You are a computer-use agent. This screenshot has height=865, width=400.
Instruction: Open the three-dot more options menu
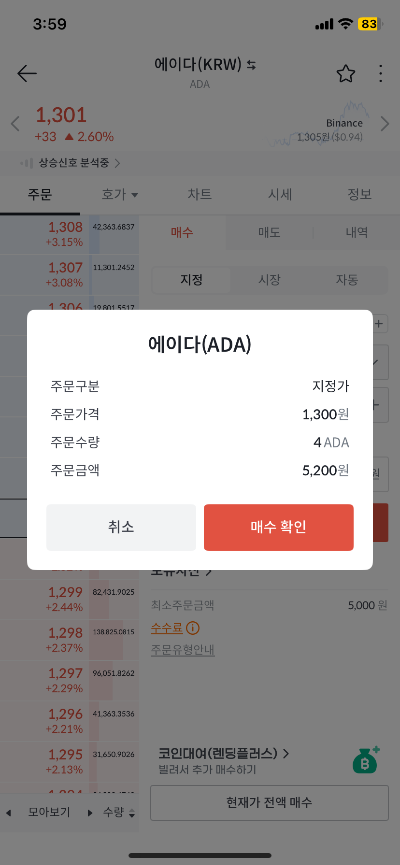click(381, 73)
